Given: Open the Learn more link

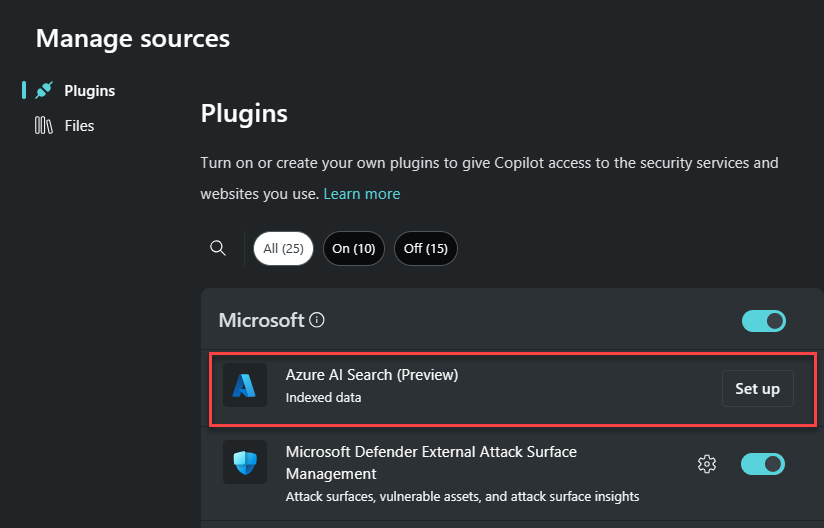Looking at the screenshot, I should 362,194.
